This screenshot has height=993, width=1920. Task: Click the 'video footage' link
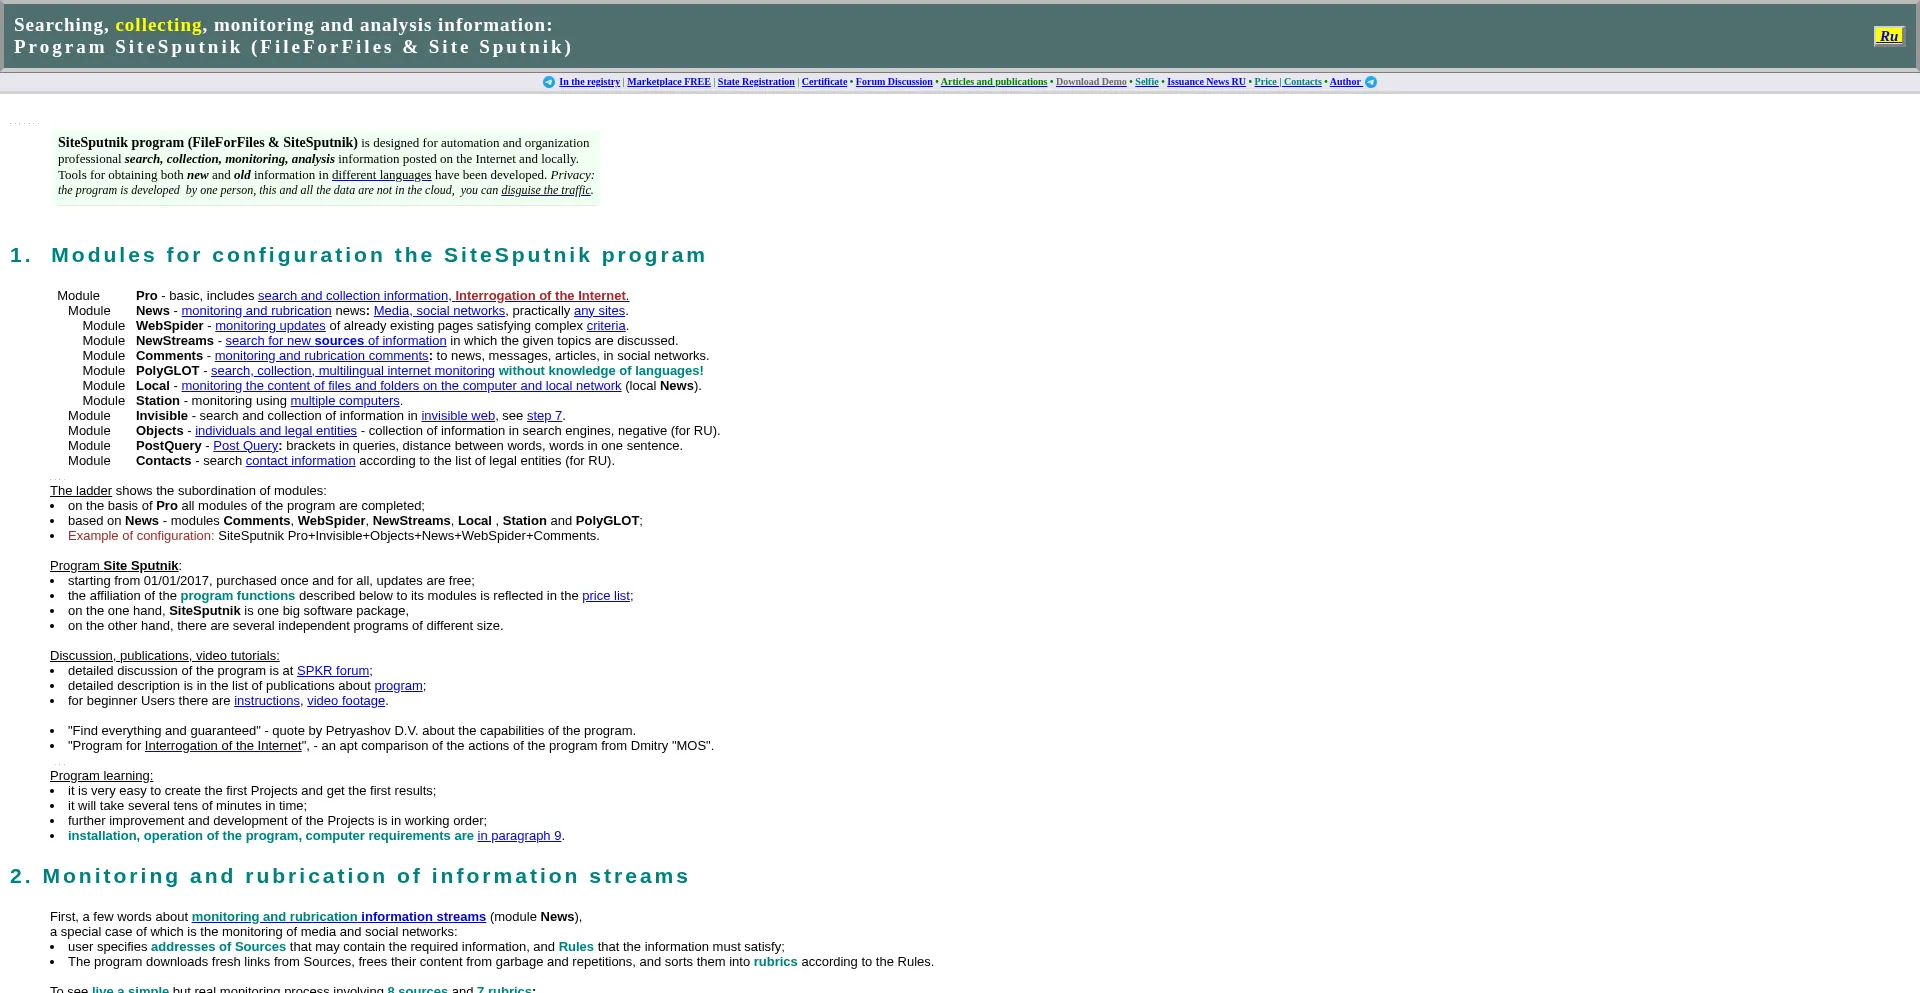click(x=346, y=701)
